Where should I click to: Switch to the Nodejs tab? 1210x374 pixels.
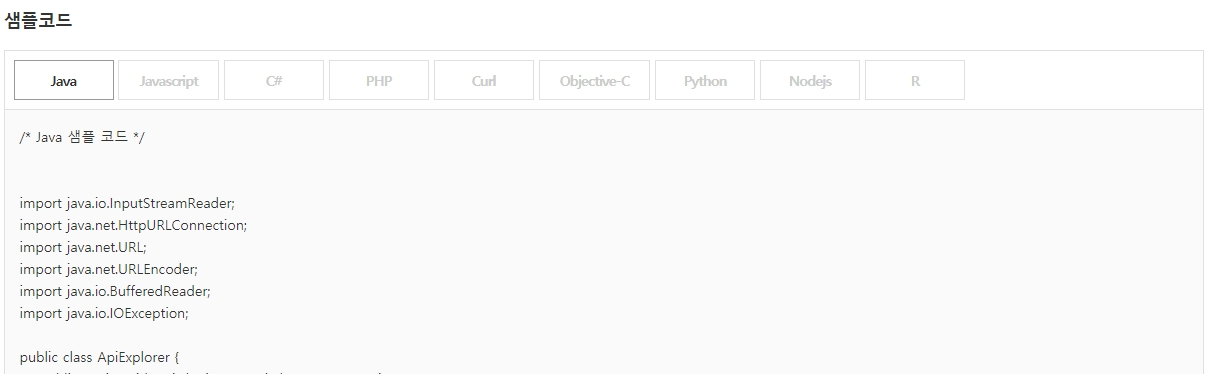coord(810,80)
